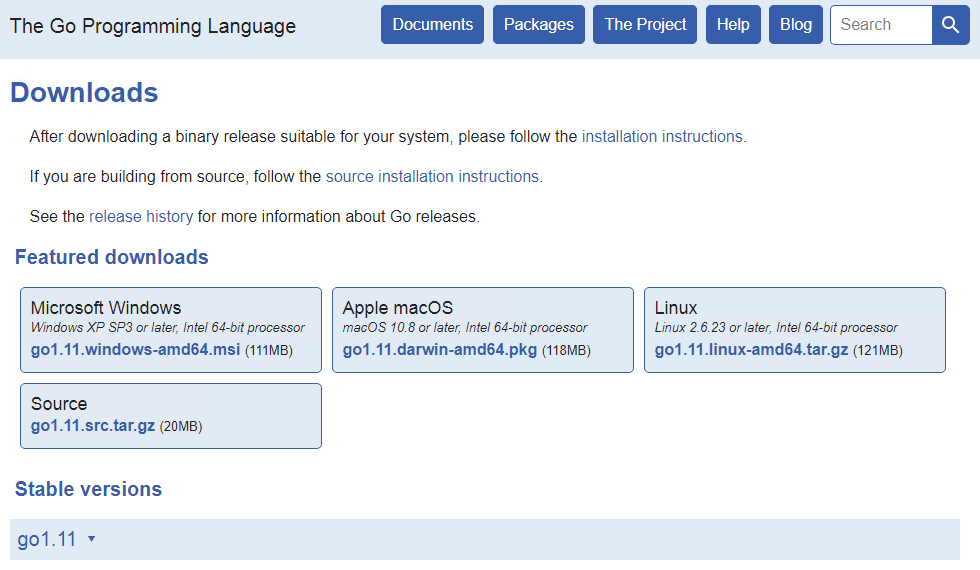Click The Go Programming Language title
The width and height of the screenshot is (980, 570).
pos(153,26)
